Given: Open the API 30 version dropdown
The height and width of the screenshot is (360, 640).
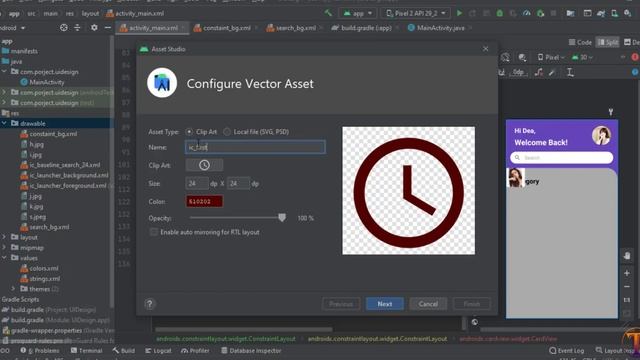Looking at the screenshot, I should [582, 57].
